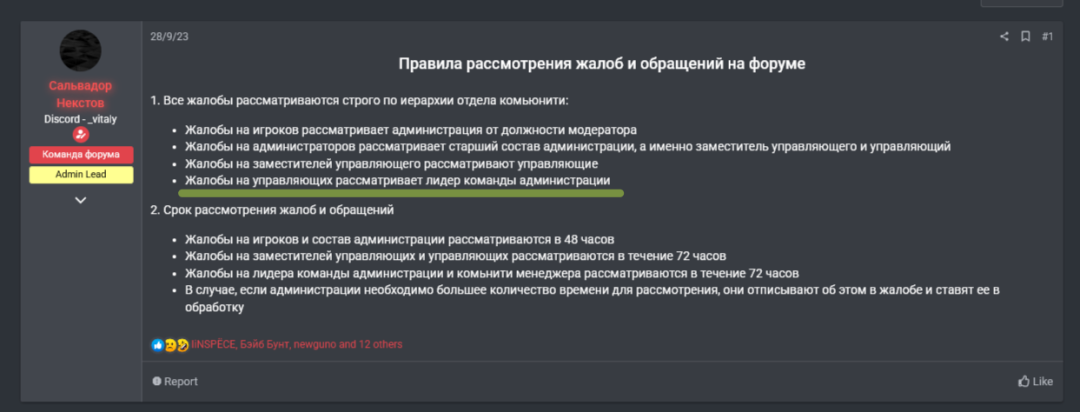Viewport: 1080px width, 412px height.
Task: Open the post number #1 permalink
Action: coord(1047,37)
